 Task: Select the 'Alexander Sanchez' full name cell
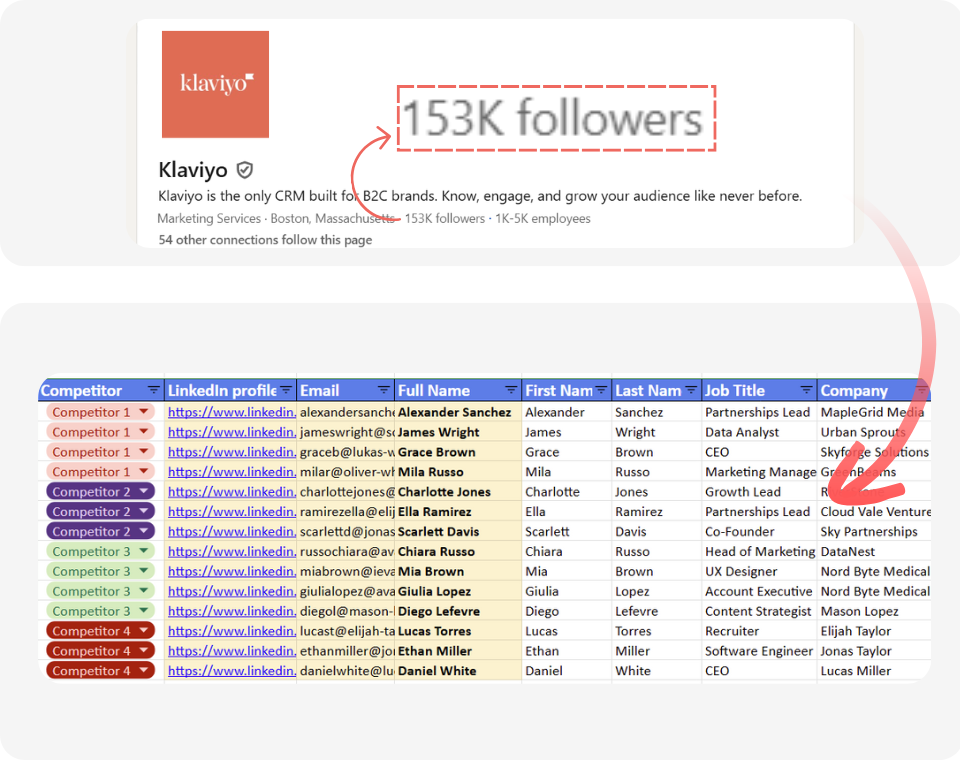click(458, 412)
